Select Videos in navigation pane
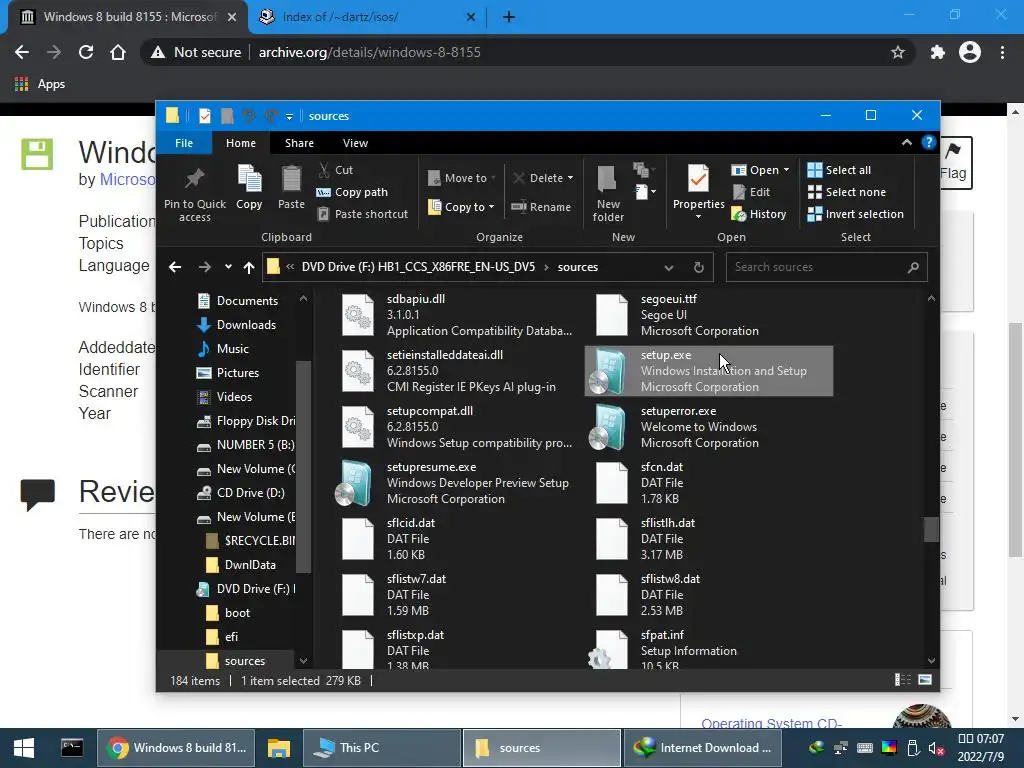This screenshot has width=1024, height=768. (x=225, y=397)
